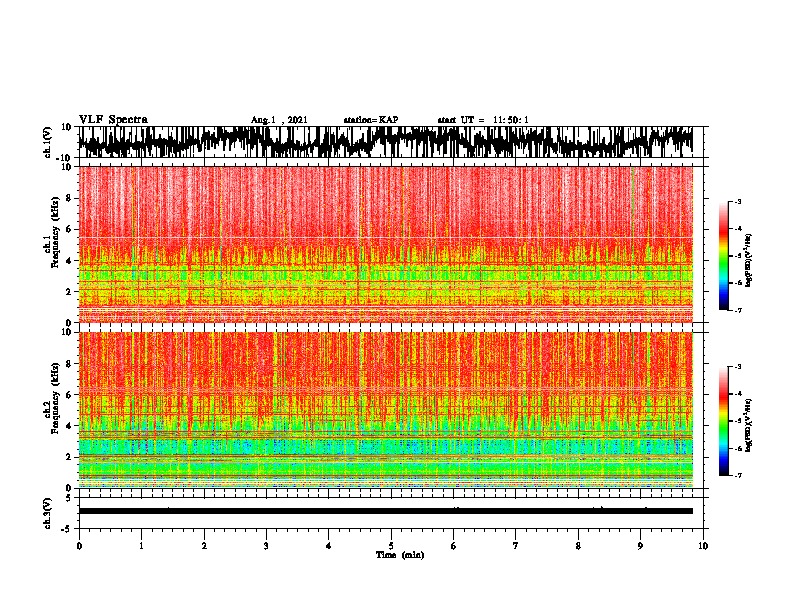
Task: Click tick label 5 on Time axis
Action: pyautogui.click(x=391, y=546)
